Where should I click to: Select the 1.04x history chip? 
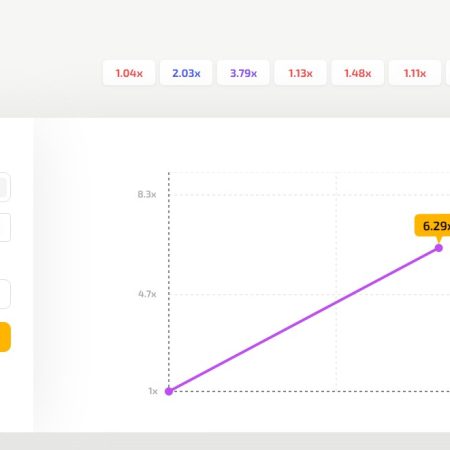[x=129, y=73]
